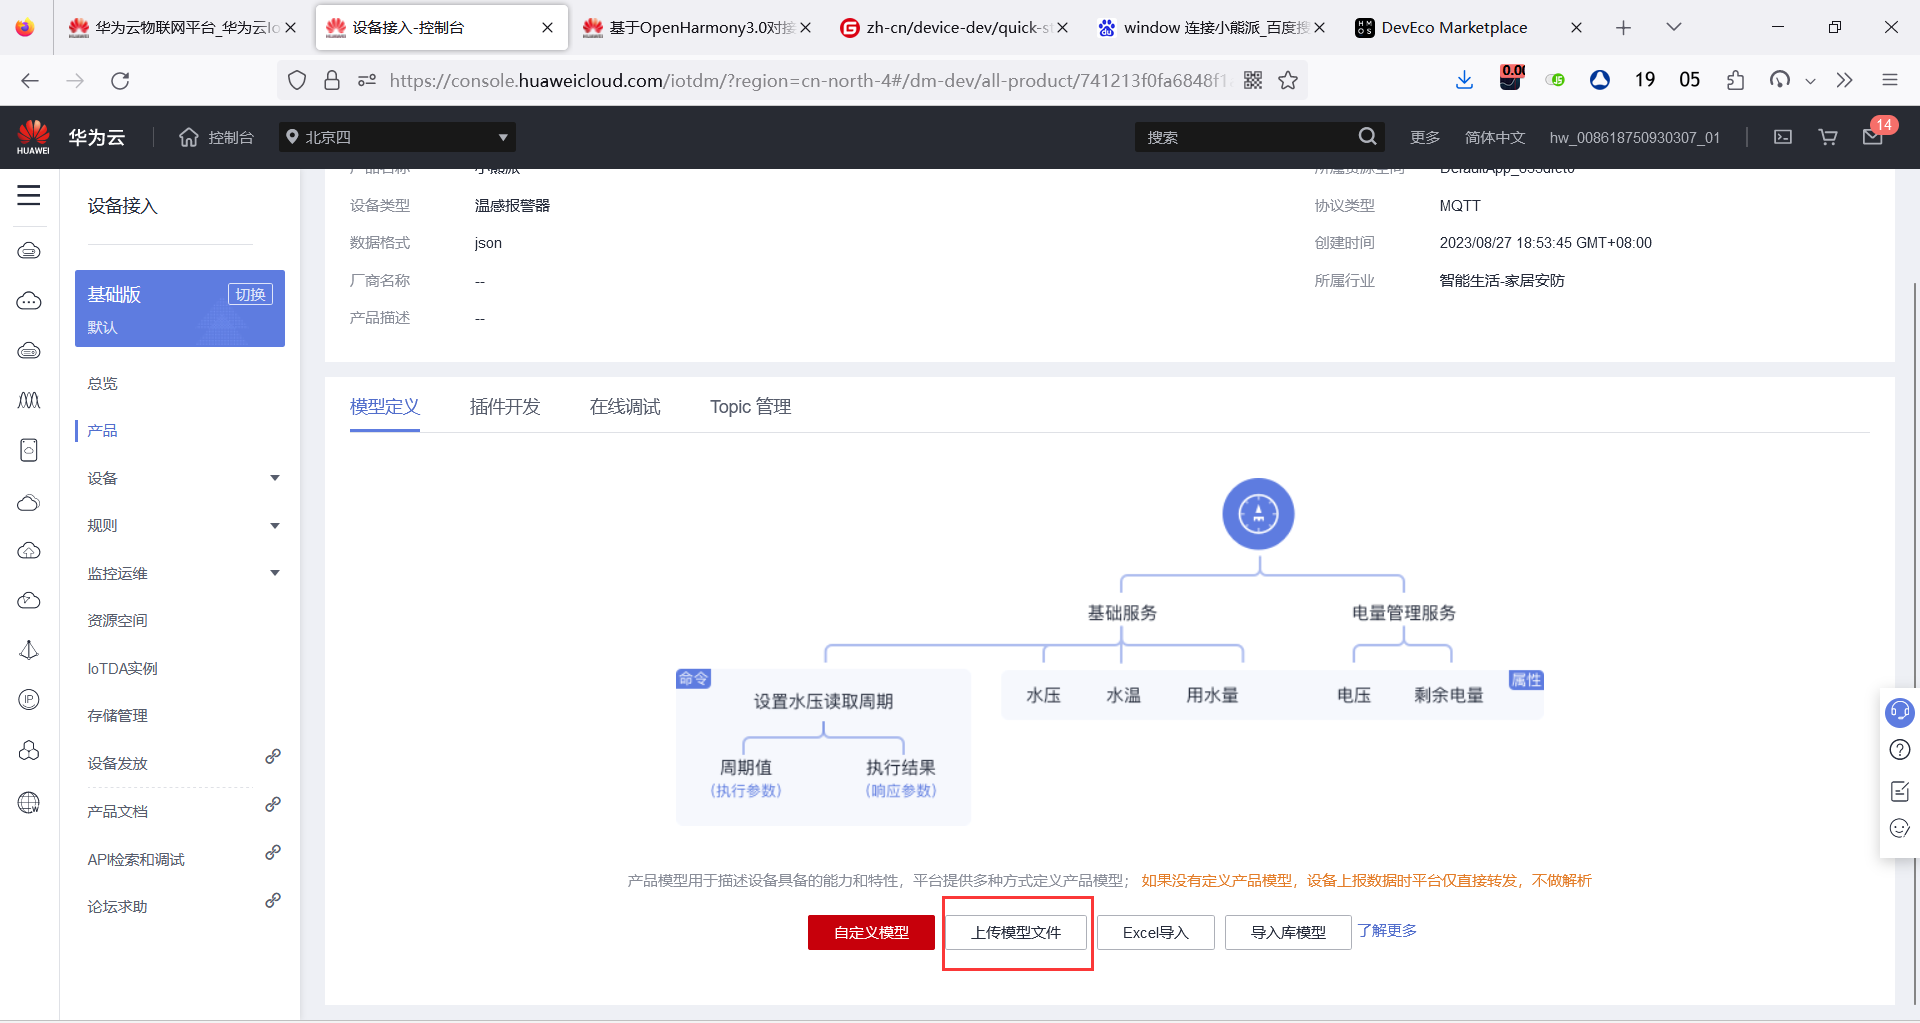Open the Firefox application menu
This screenshot has height=1023, width=1920.
[1889, 80]
